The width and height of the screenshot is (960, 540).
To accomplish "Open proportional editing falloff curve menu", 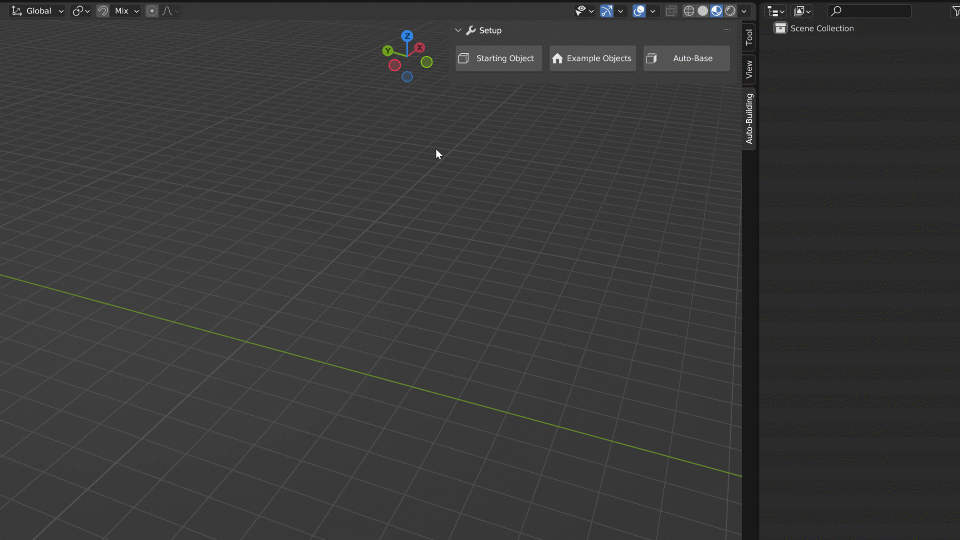I will pyautogui.click(x=170, y=11).
